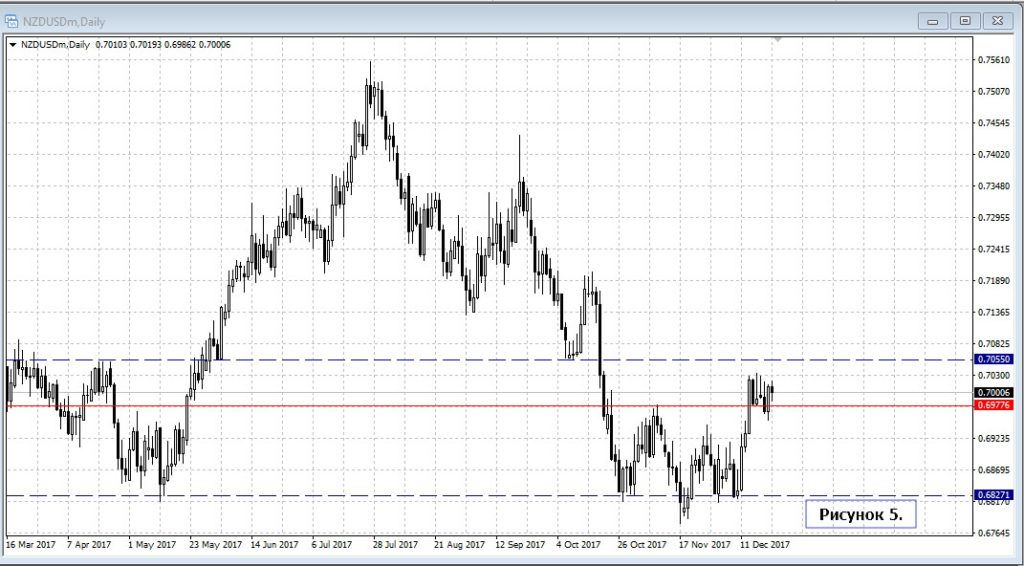Click the 28 Jul 2017 date on time axis

pos(394,546)
